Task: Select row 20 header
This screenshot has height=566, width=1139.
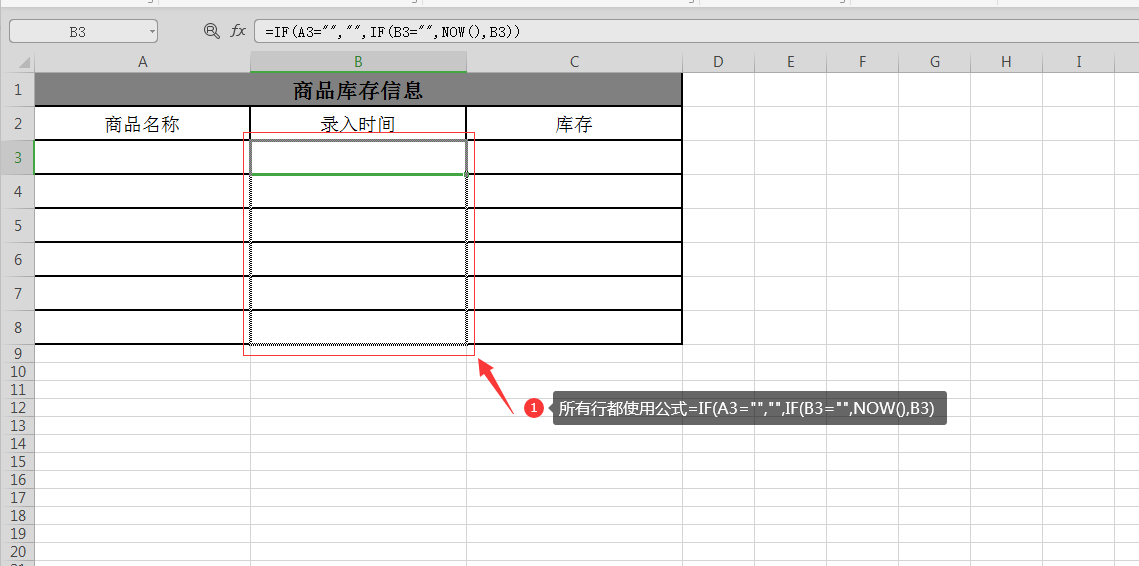Action: (x=17, y=551)
